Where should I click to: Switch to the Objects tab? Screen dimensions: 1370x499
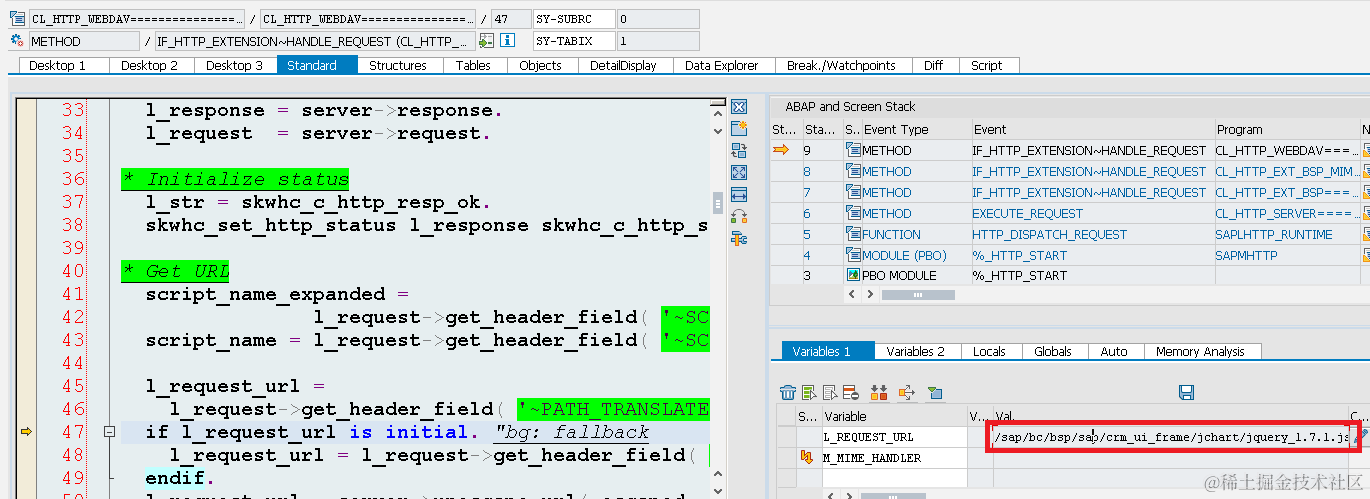[541, 65]
